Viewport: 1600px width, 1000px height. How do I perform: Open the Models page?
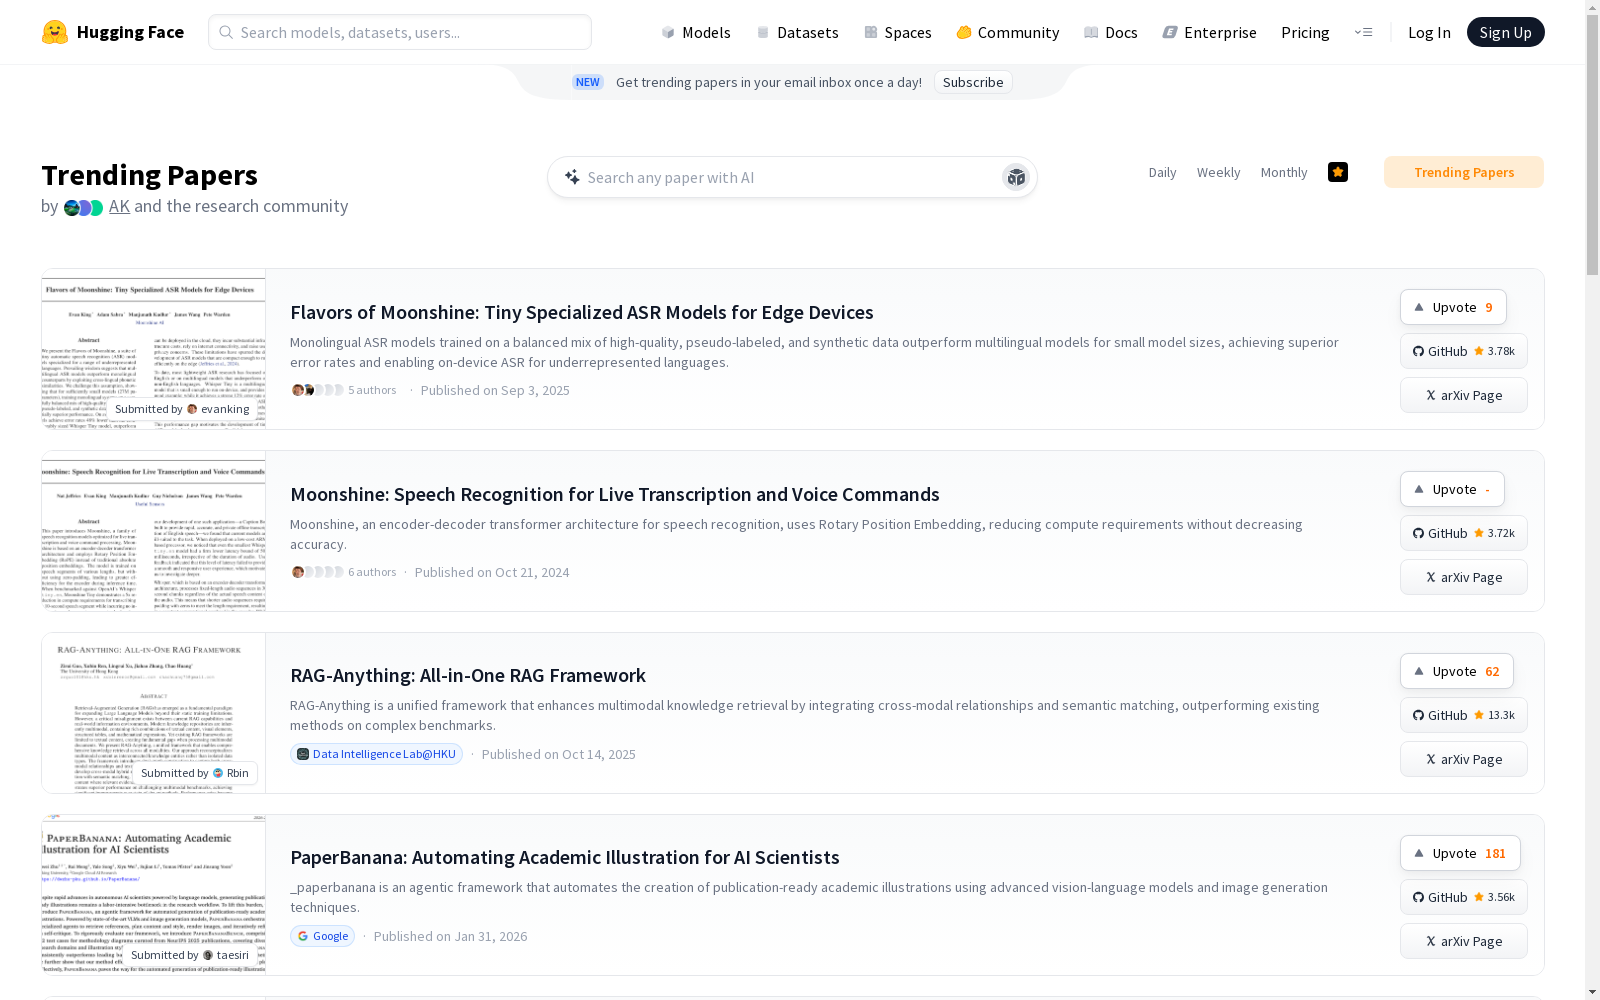[x=696, y=32]
